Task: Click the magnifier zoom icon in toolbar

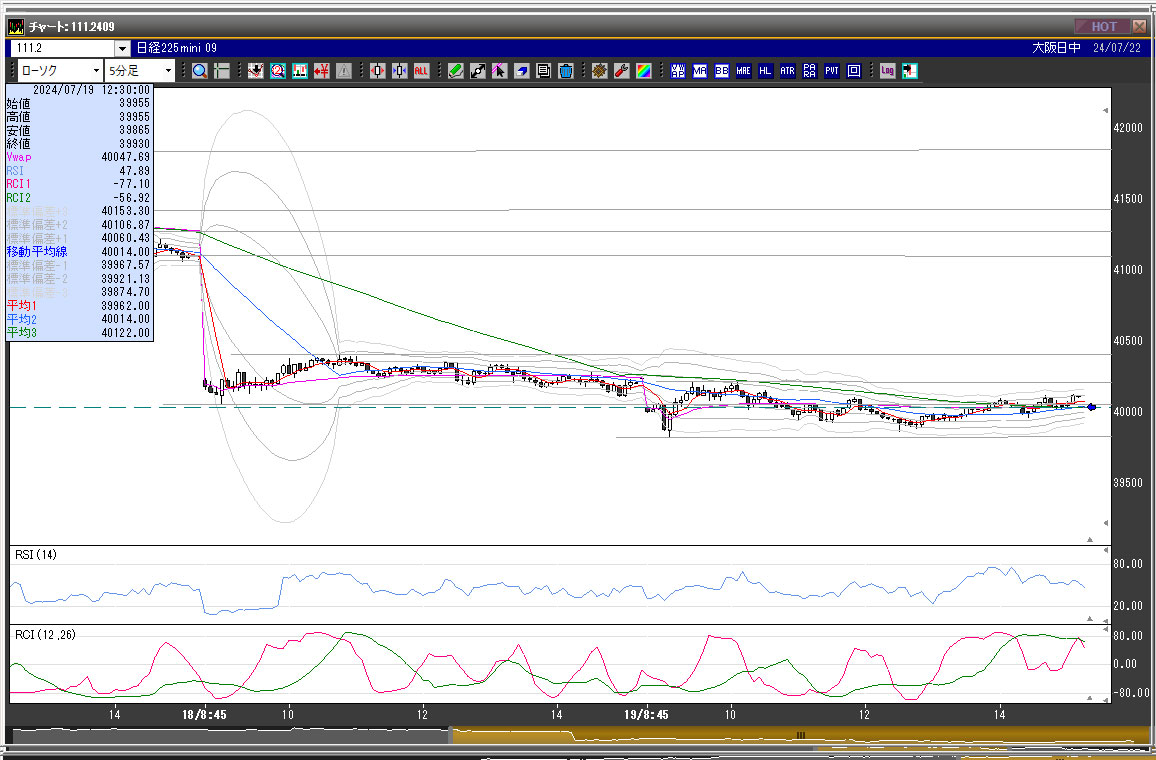Action: point(199,71)
